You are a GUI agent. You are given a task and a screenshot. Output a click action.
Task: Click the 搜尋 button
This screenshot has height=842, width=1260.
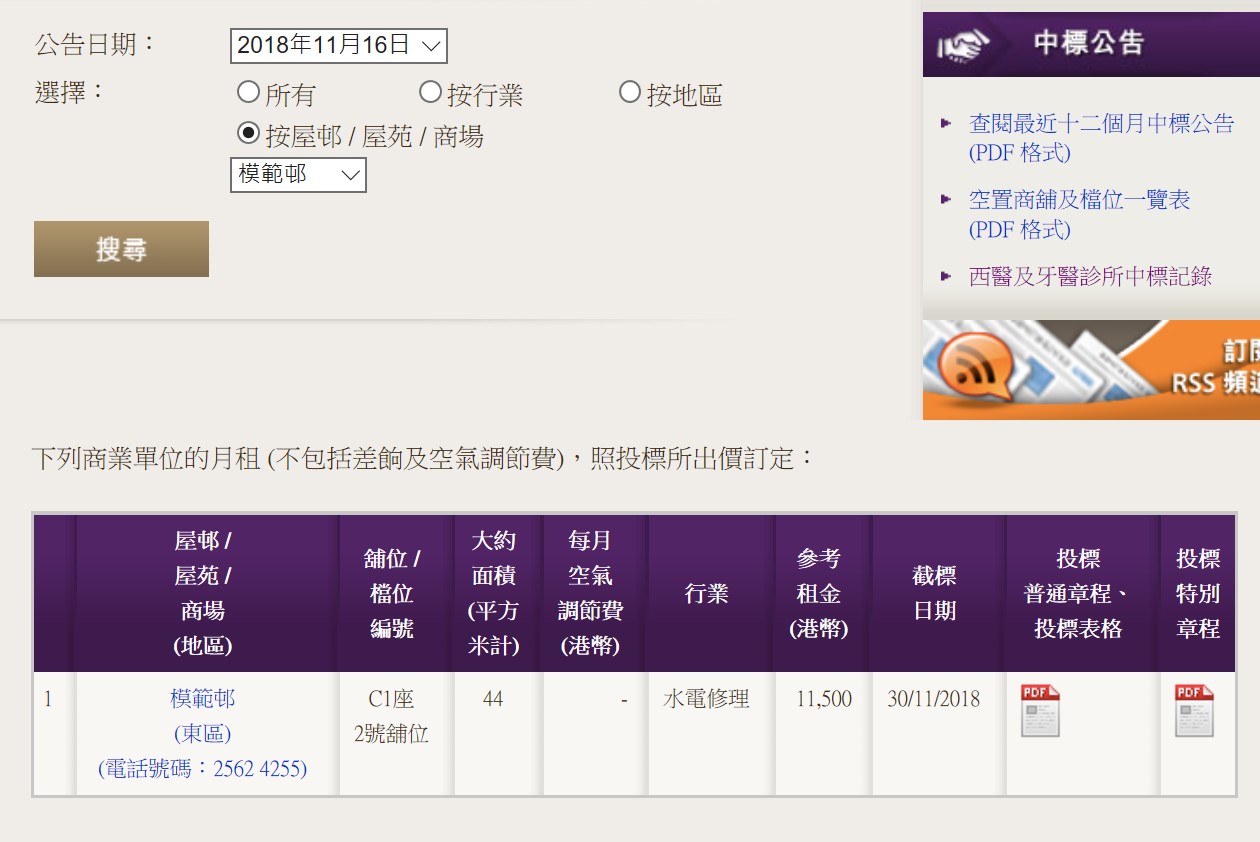coord(121,249)
